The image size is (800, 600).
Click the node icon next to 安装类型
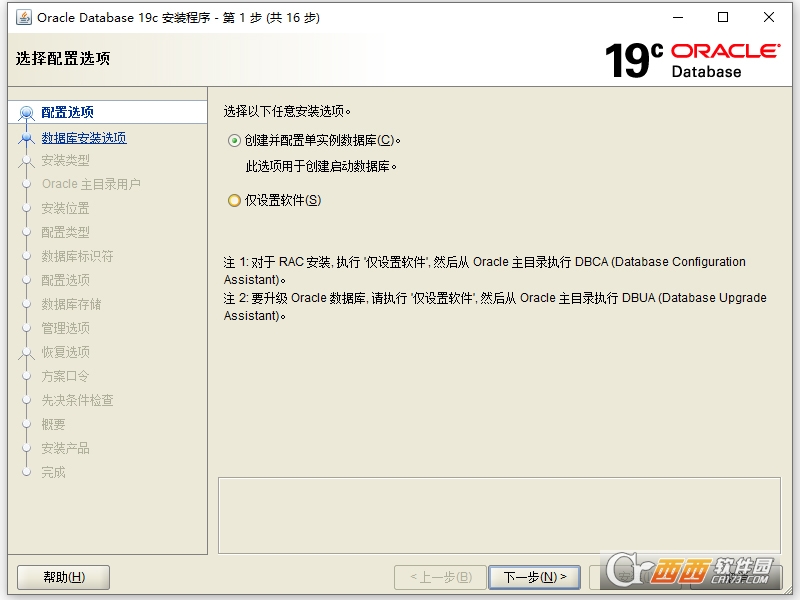(26, 161)
